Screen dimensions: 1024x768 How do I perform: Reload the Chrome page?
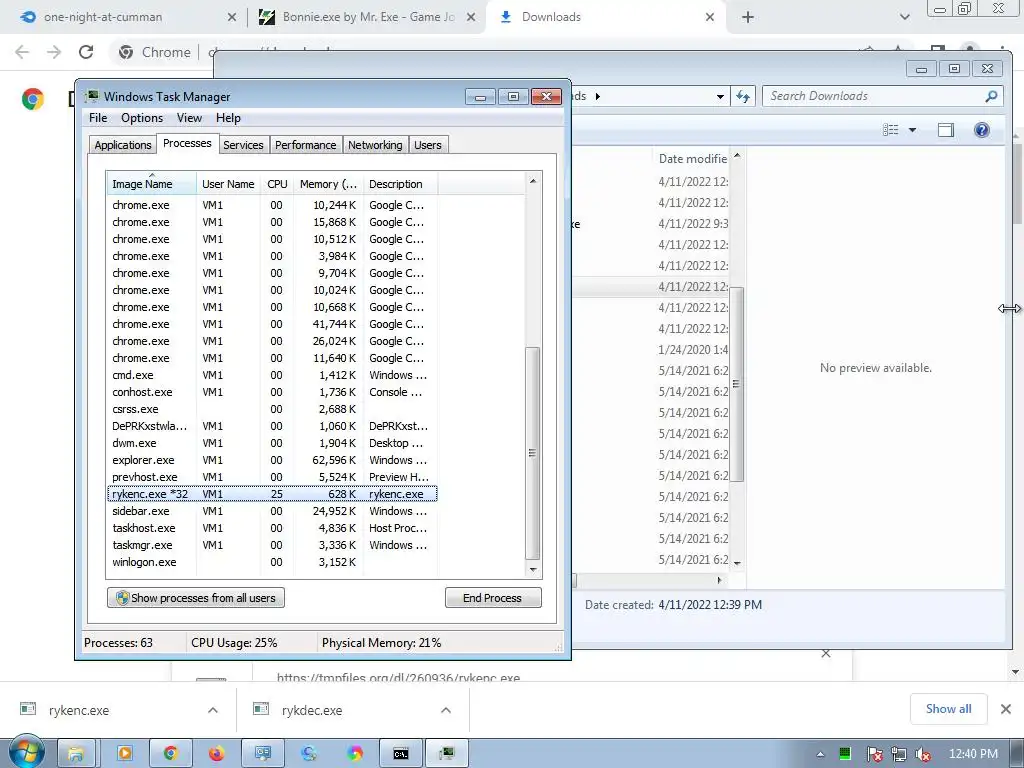(86, 52)
